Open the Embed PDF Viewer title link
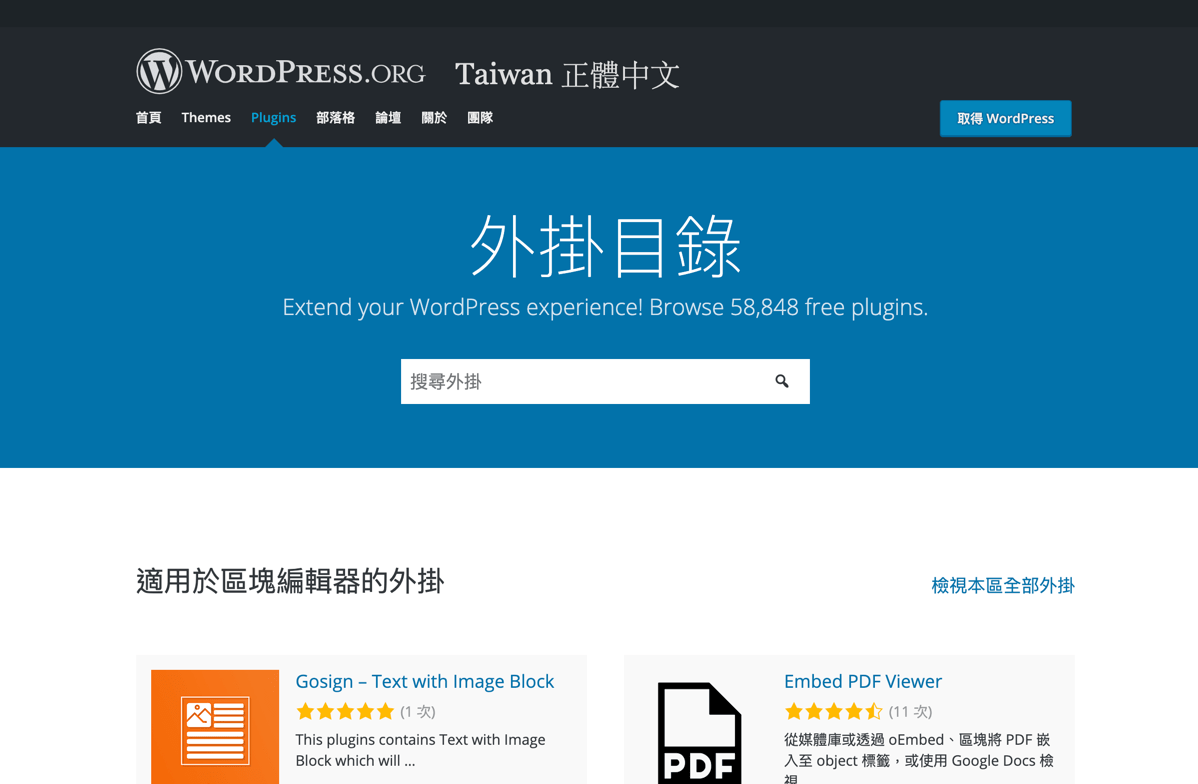Image resolution: width=1198 pixels, height=784 pixels. point(863,681)
